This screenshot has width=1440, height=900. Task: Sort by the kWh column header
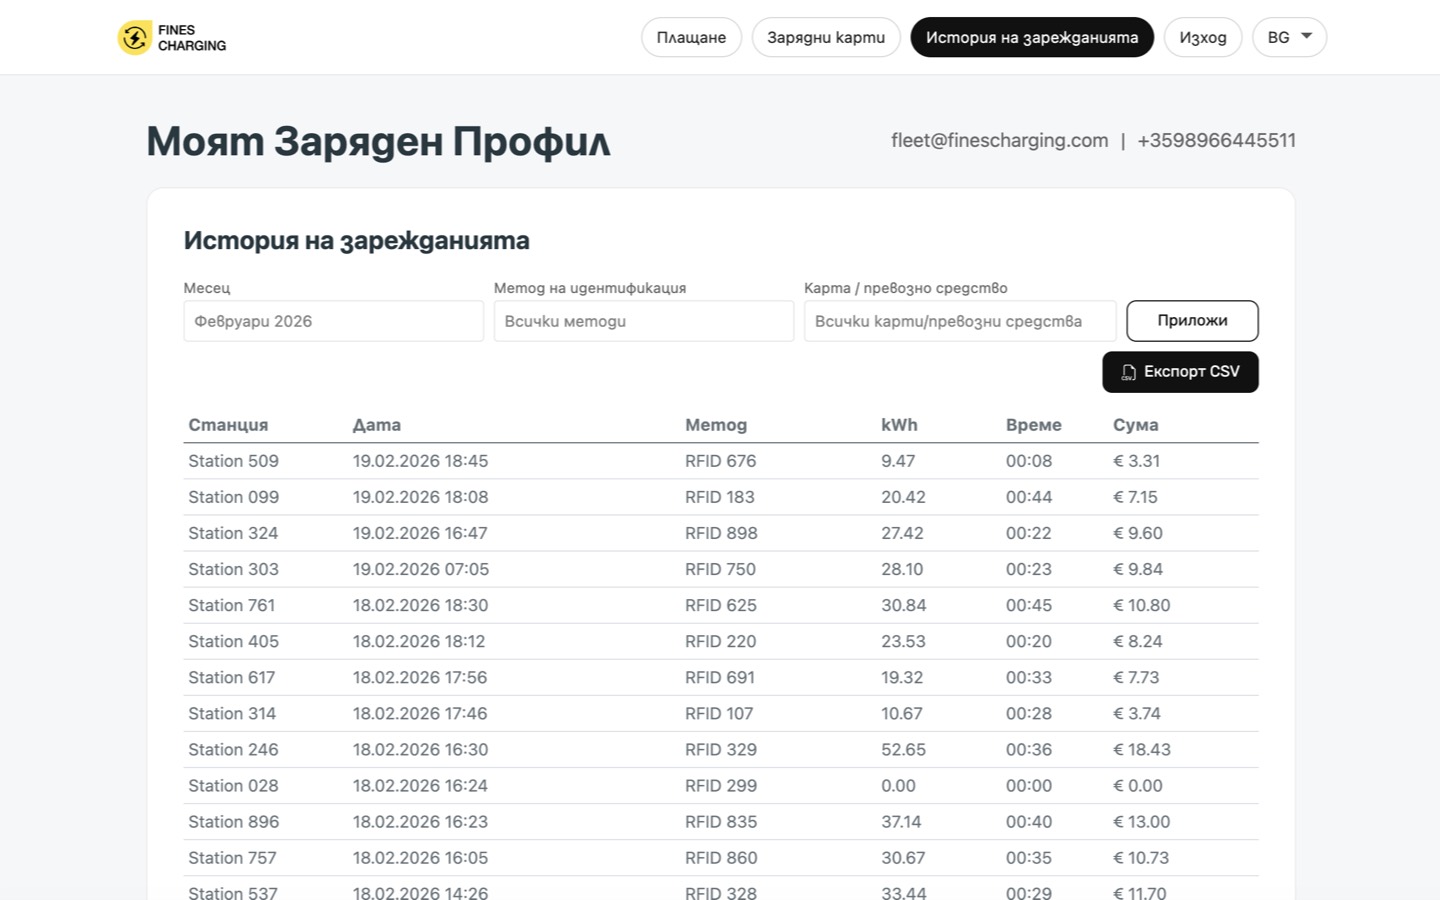coord(898,424)
